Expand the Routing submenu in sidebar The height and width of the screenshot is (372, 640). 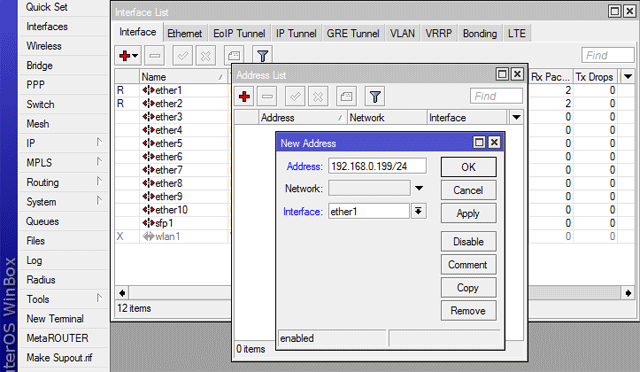[x=99, y=181]
